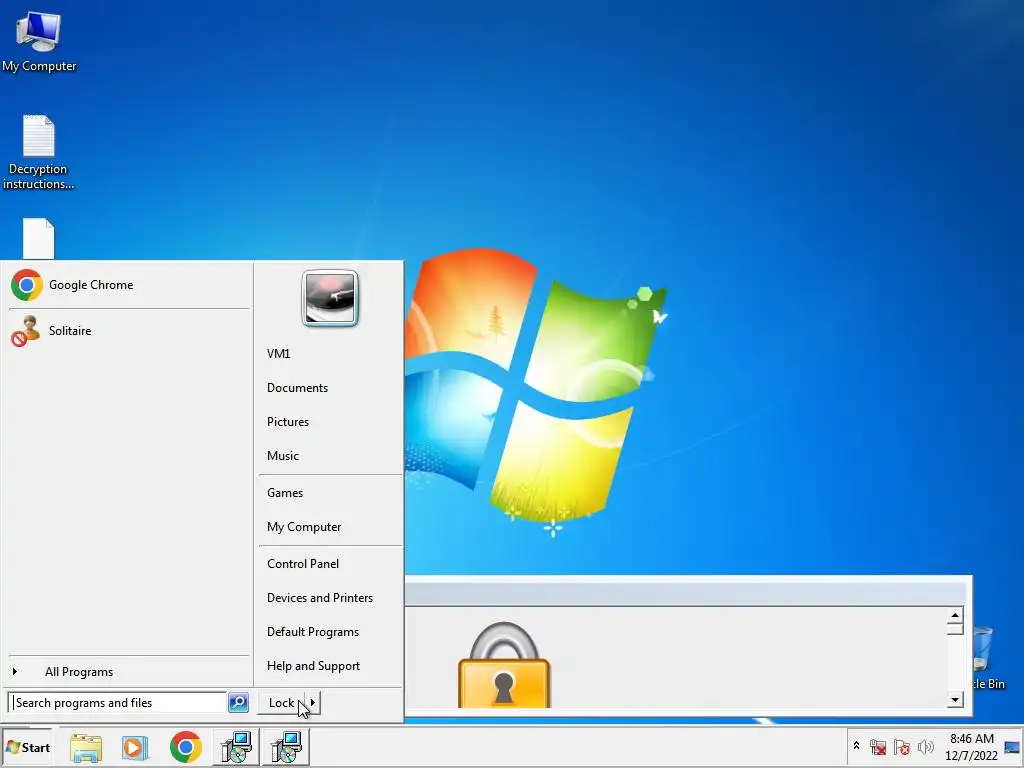The width and height of the screenshot is (1024, 768).
Task: Open Pictures from Start menu
Action: (288, 421)
